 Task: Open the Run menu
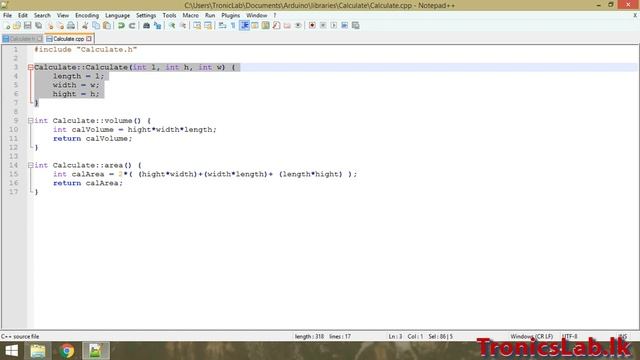(x=210, y=16)
